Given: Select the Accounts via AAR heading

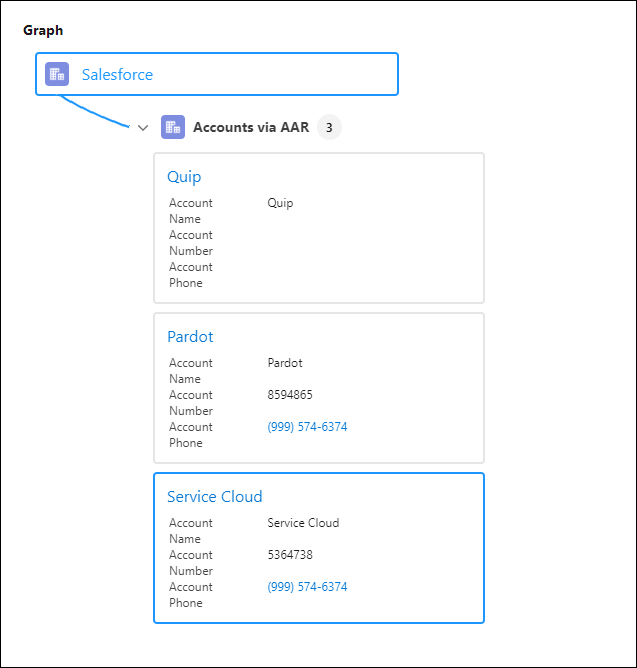Looking at the screenshot, I should [251, 127].
